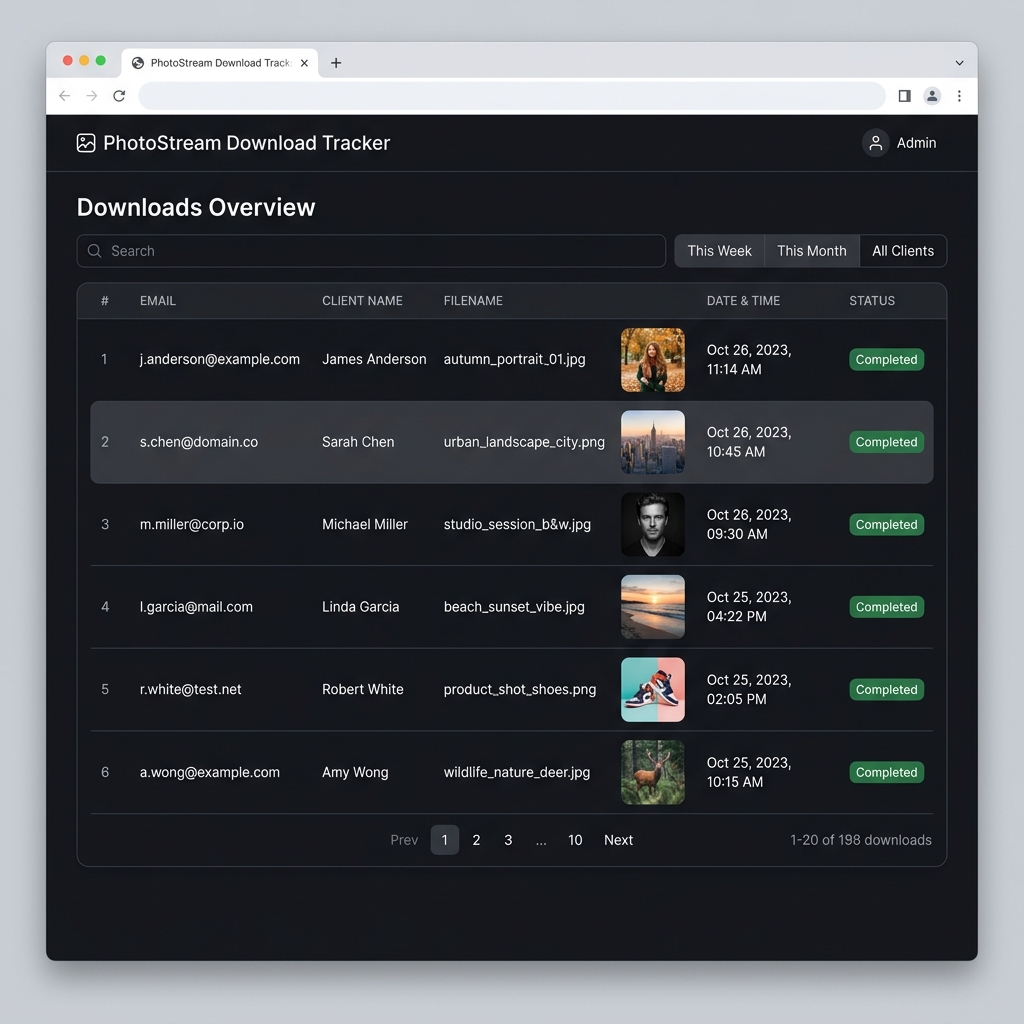The width and height of the screenshot is (1024, 1024).
Task: Click l.garcia@mail.com email
Action: click(196, 607)
